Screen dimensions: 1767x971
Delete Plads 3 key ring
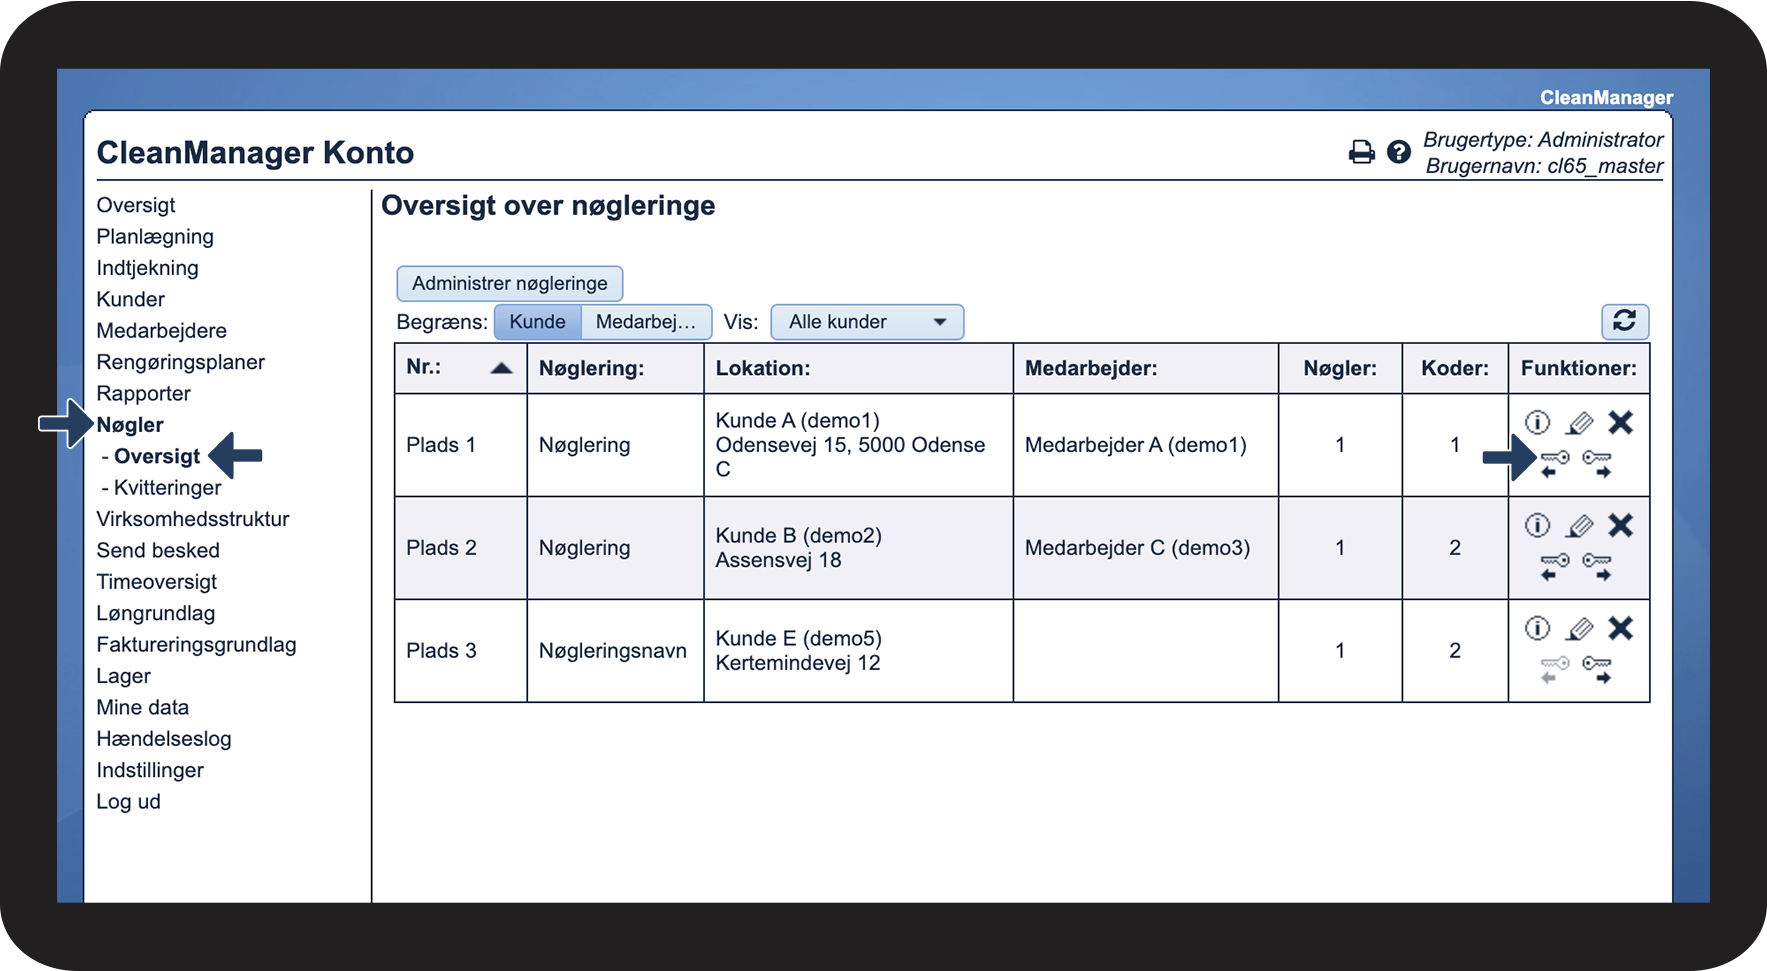pyautogui.click(x=1620, y=628)
